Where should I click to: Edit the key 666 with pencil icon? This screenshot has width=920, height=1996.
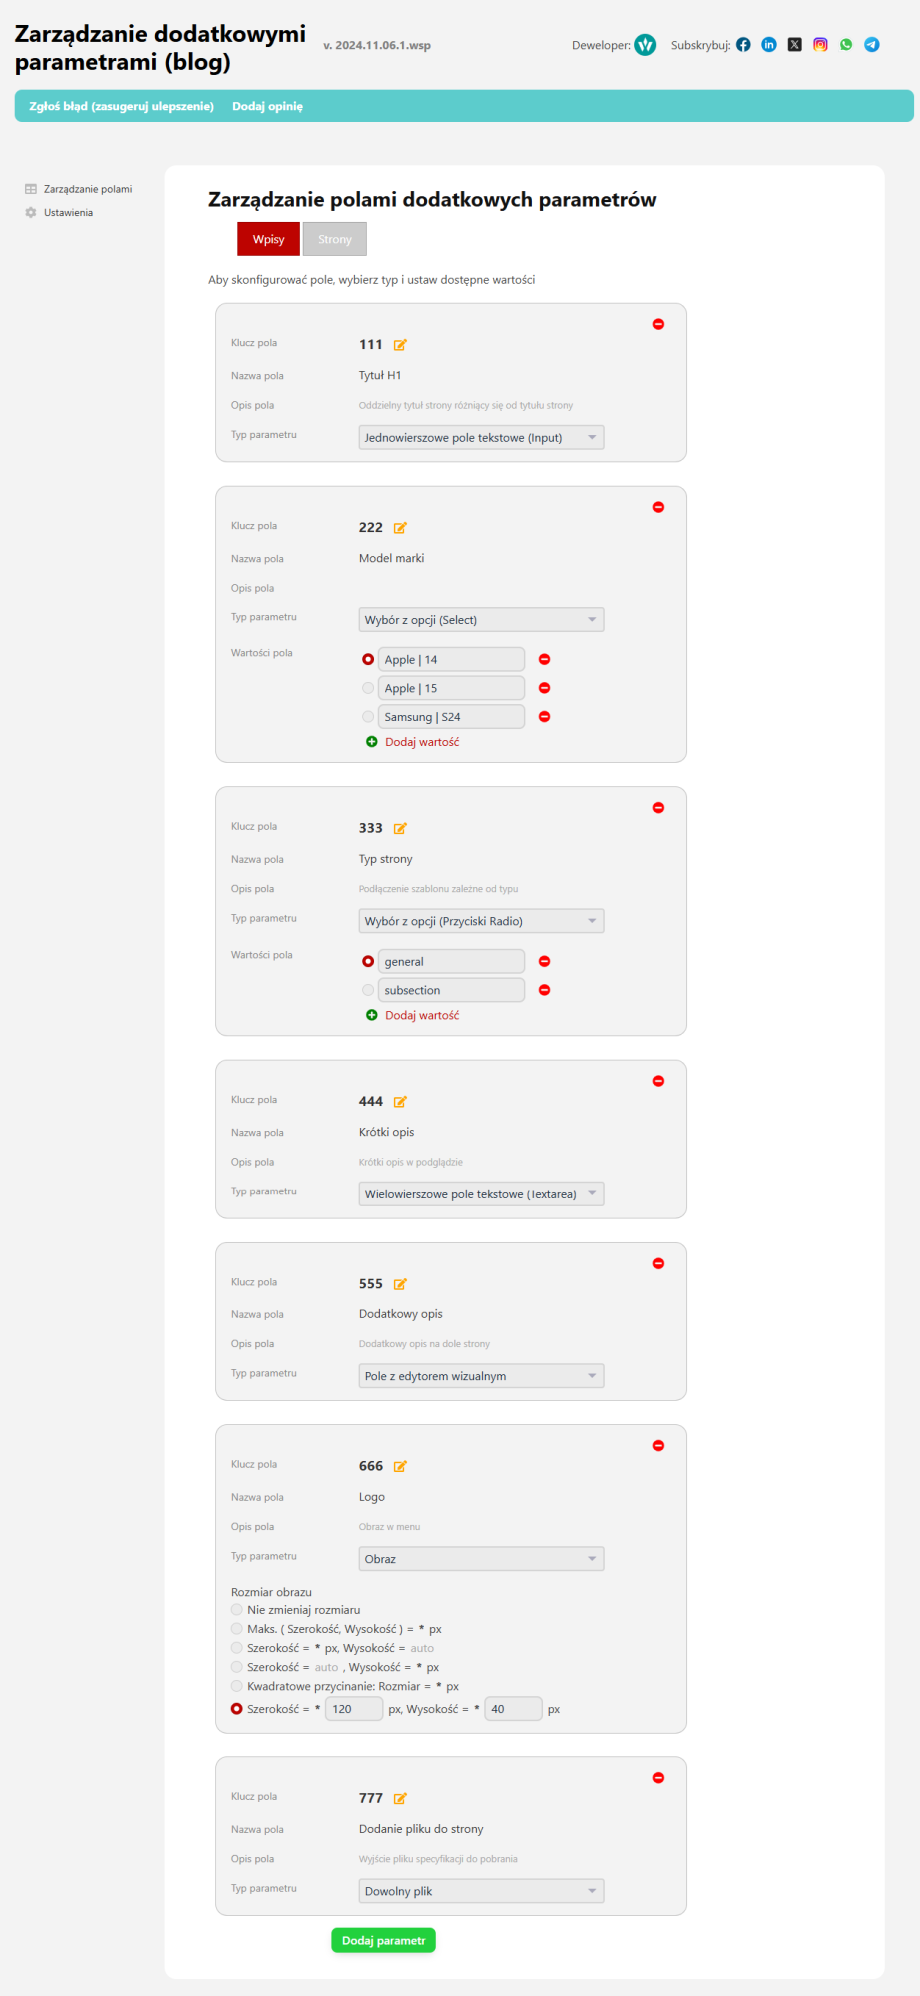400,1466
